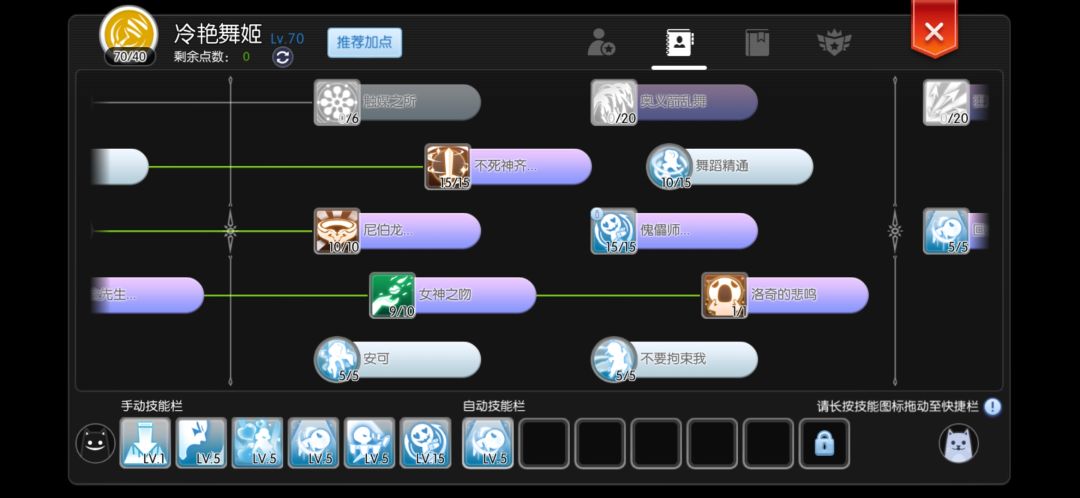The width and height of the screenshot is (1080, 498).
Task: Select the 洛奇的悲鸣 skill icon
Action: [x=725, y=295]
